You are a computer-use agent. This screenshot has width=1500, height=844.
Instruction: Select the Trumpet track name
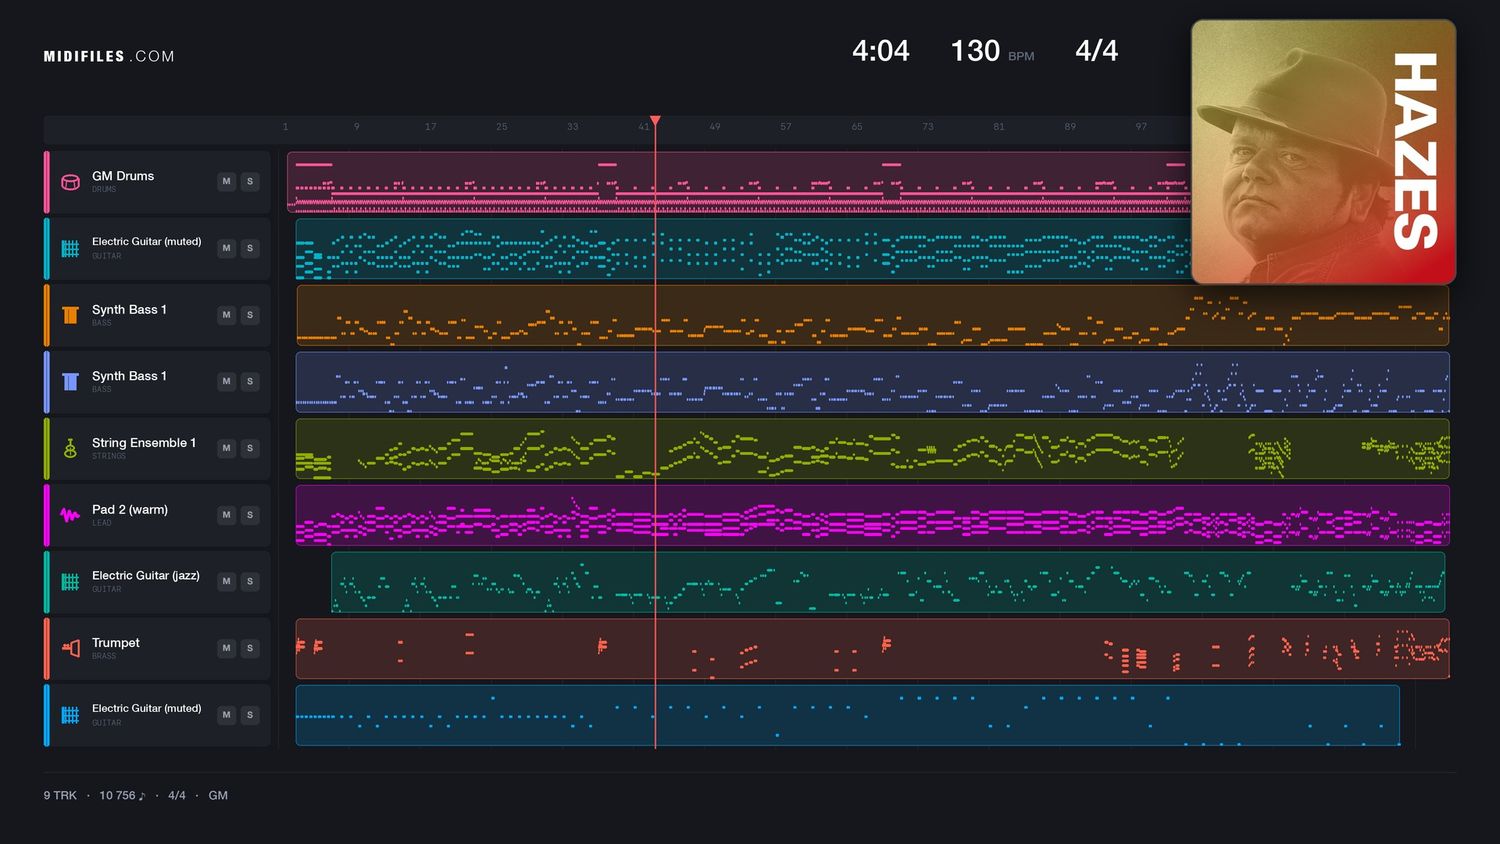pos(116,643)
